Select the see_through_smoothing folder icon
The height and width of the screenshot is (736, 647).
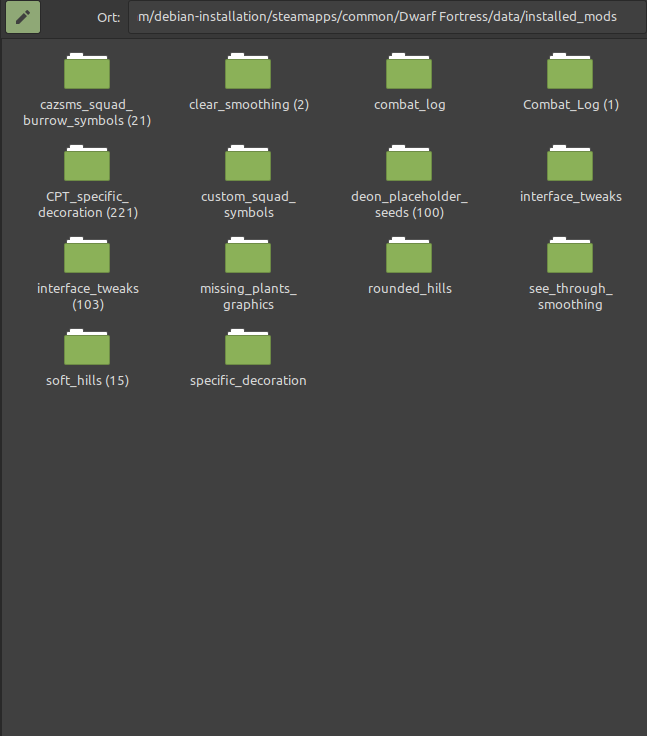click(x=570, y=255)
